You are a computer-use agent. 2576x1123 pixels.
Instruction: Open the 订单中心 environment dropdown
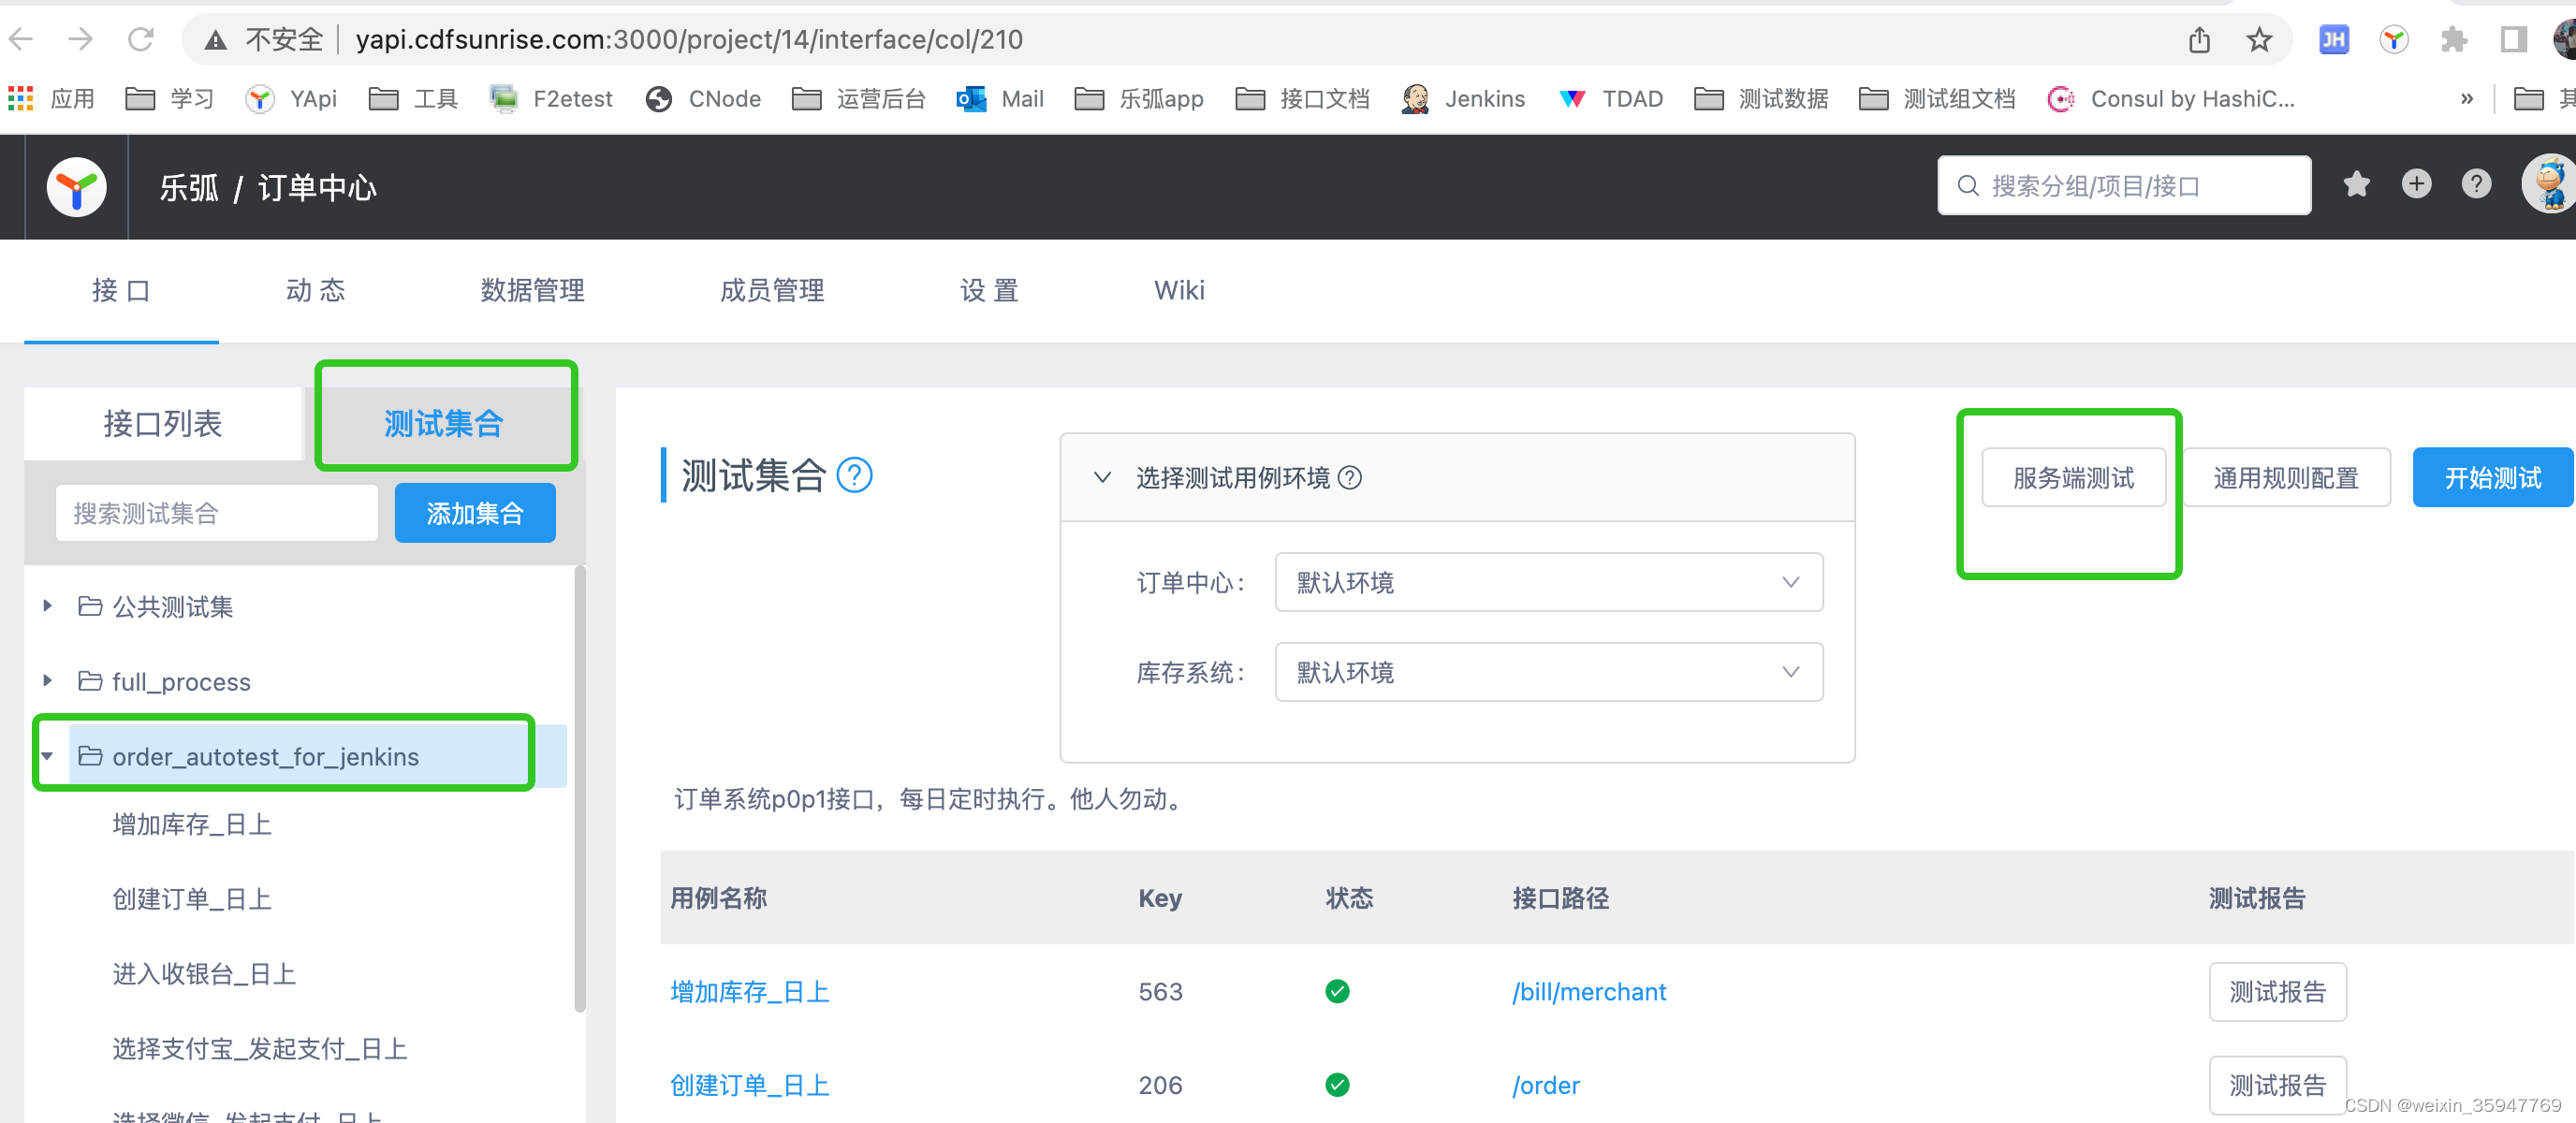[1548, 582]
